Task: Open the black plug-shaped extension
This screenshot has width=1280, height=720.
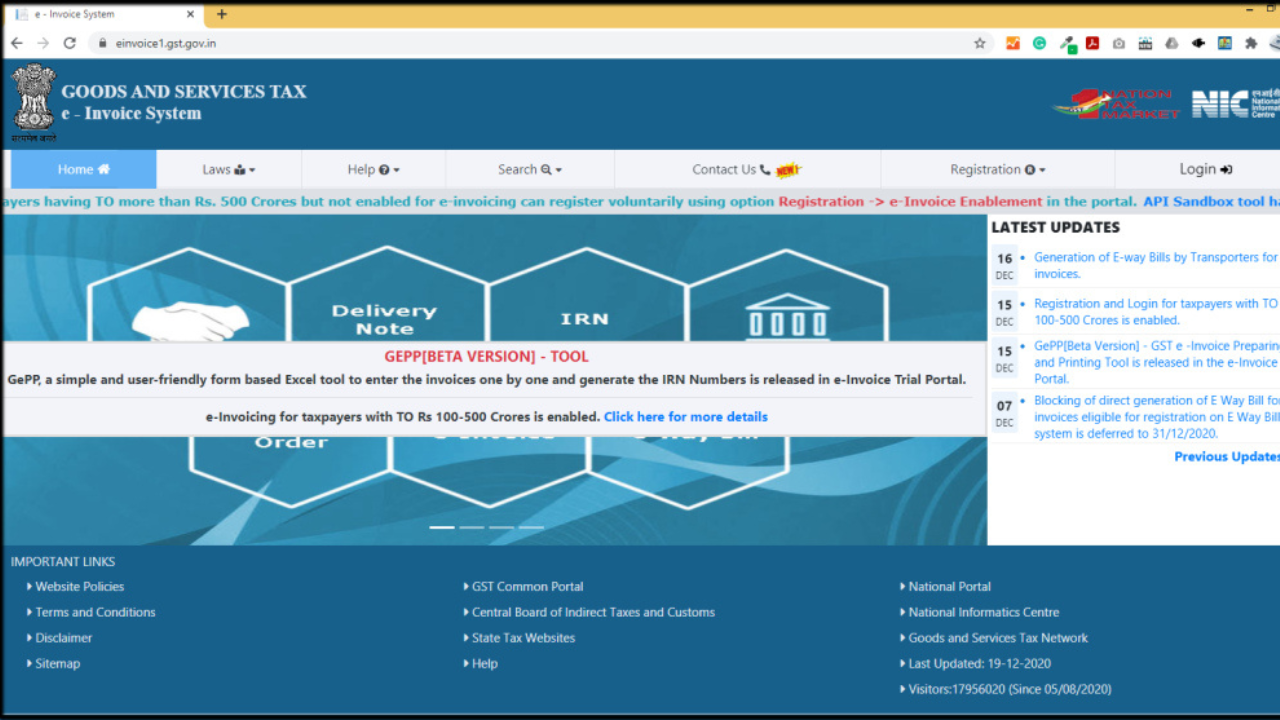Action: point(1198,43)
